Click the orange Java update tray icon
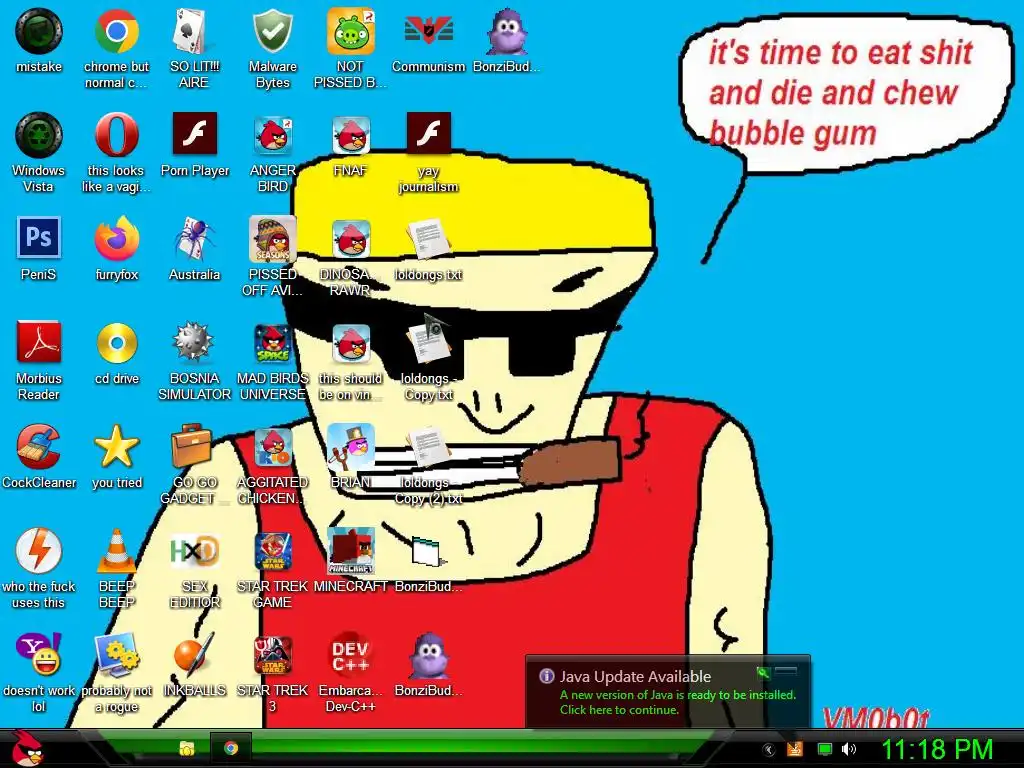The width and height of the screenshot is (1024, 768). point(795,749)
